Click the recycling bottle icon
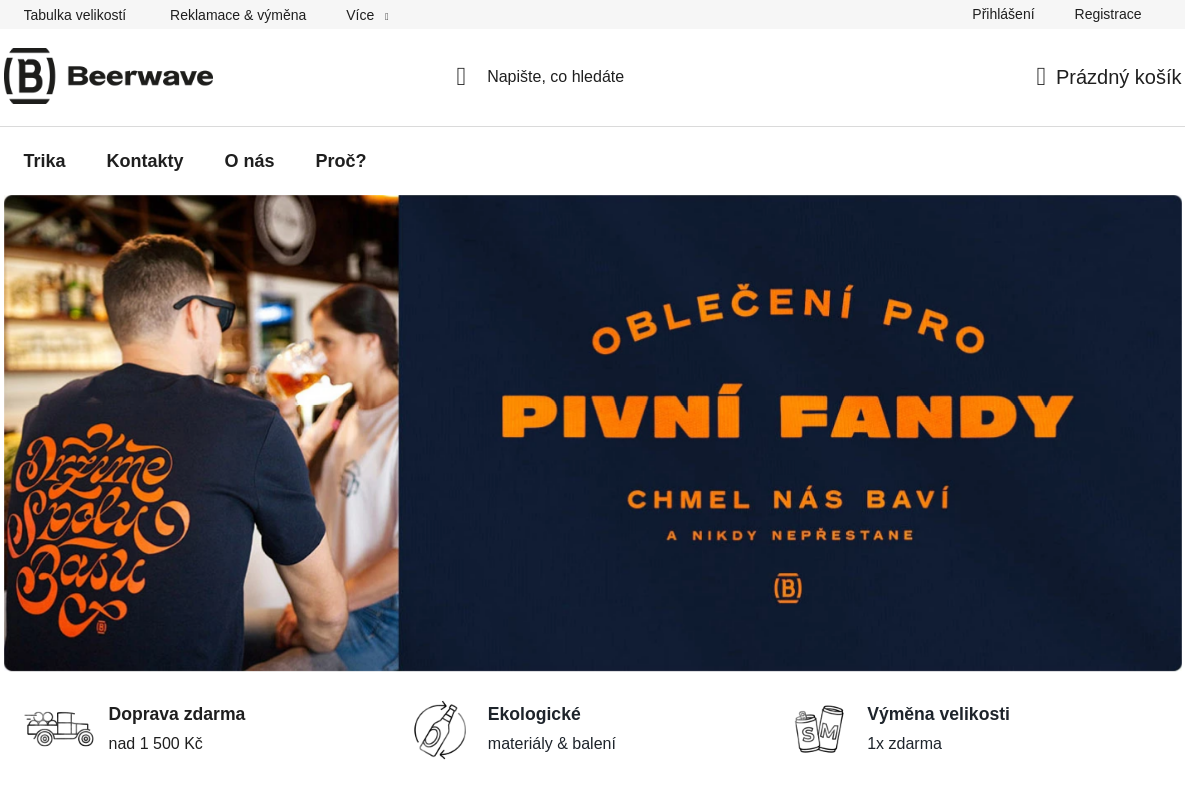Image resolution: width=1200 pixels, height=800 pixels. tap(440, 729)
